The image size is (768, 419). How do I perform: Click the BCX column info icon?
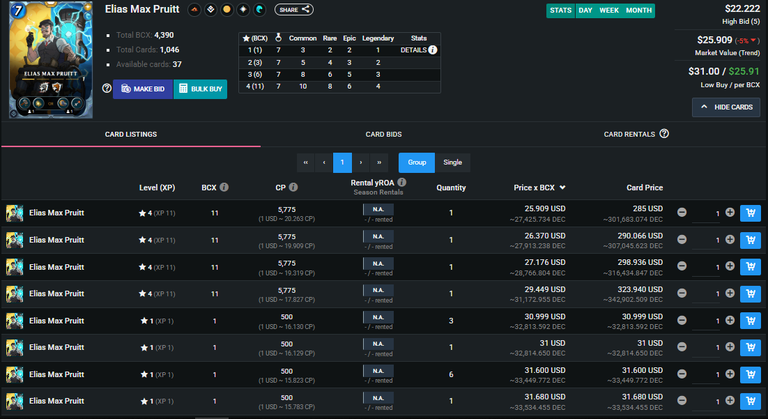pos(224,187)
